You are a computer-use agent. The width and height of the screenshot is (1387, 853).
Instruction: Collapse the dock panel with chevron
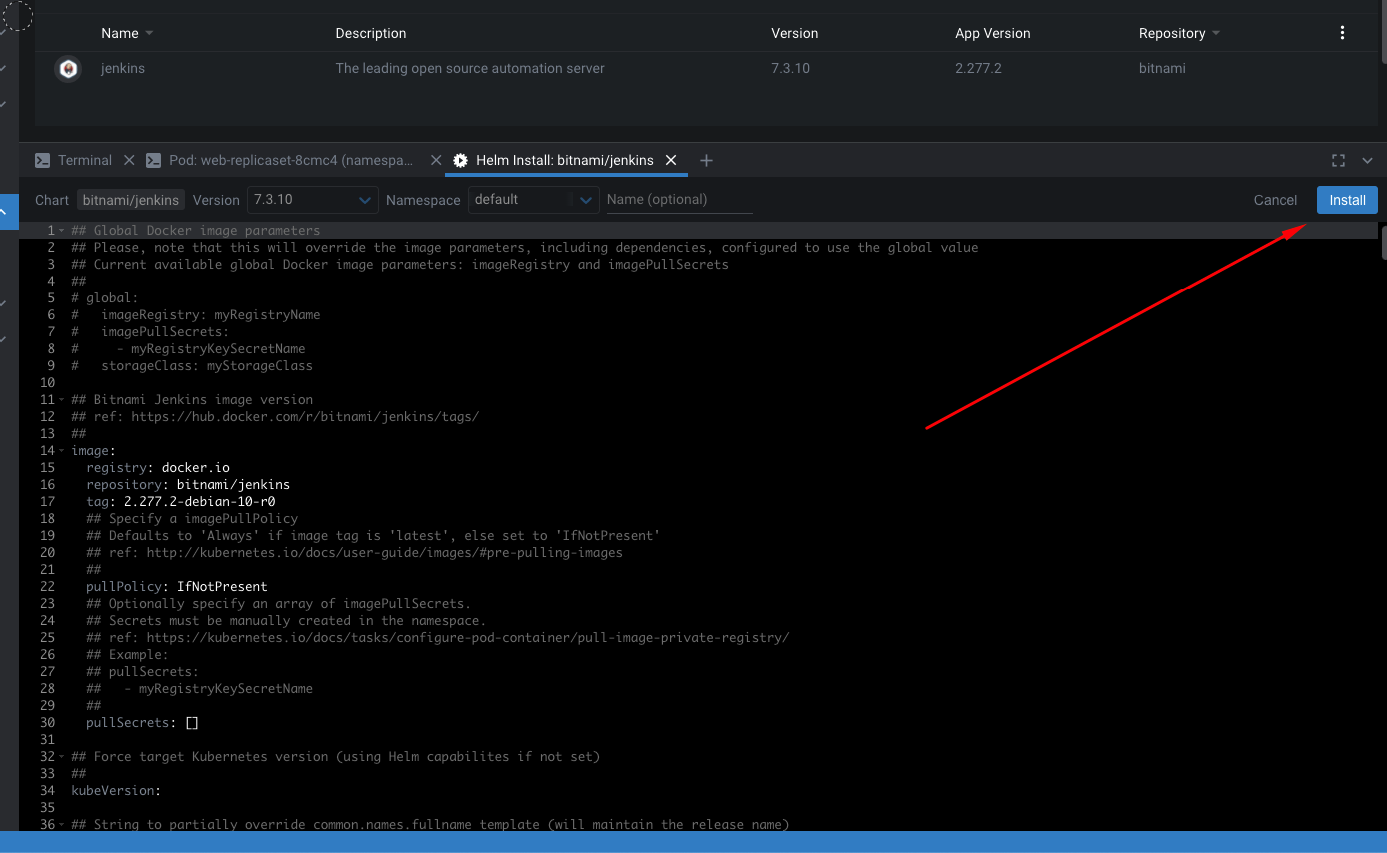tap(1367, 160)
